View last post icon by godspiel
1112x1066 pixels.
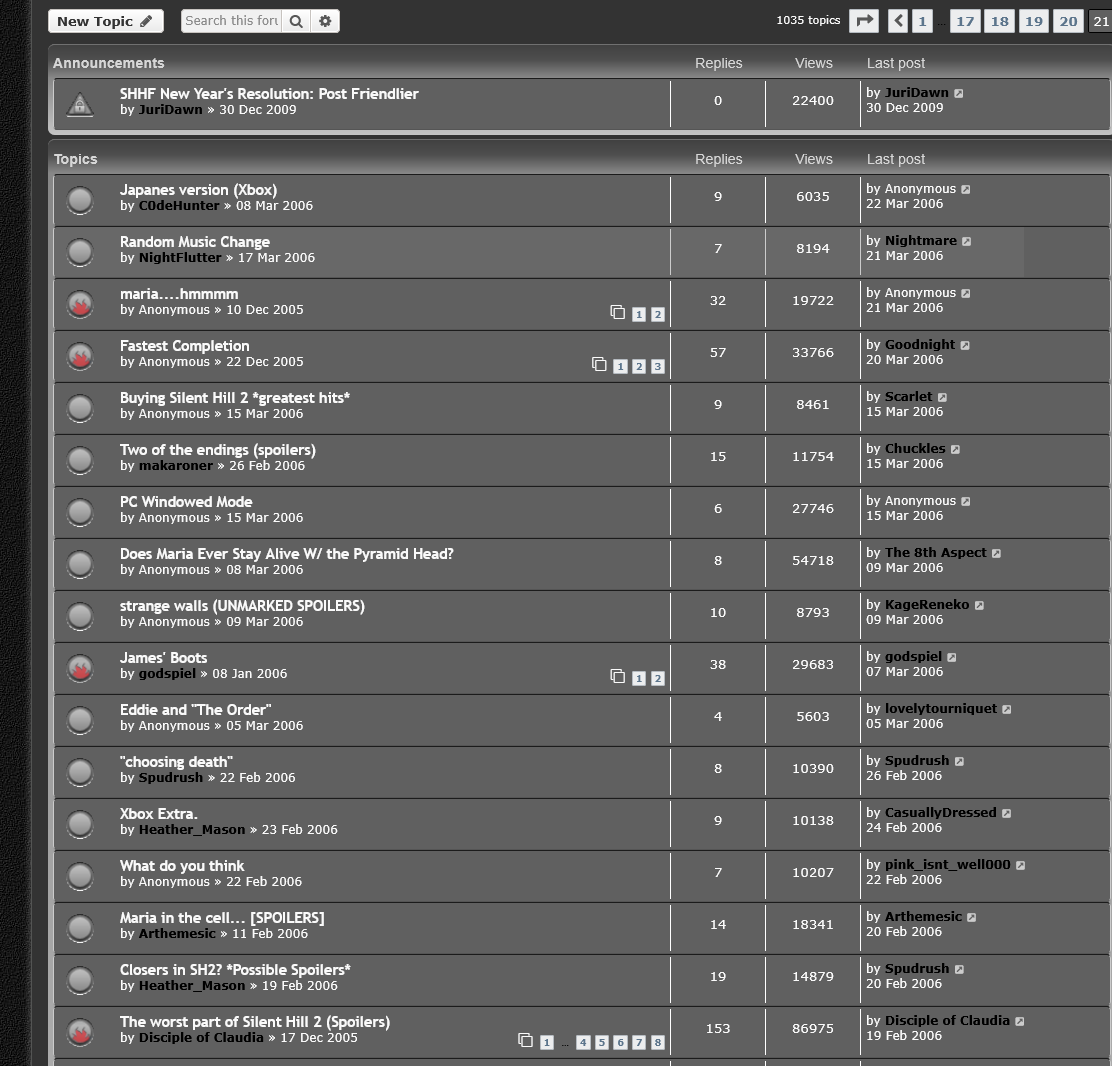click(952, 657)
